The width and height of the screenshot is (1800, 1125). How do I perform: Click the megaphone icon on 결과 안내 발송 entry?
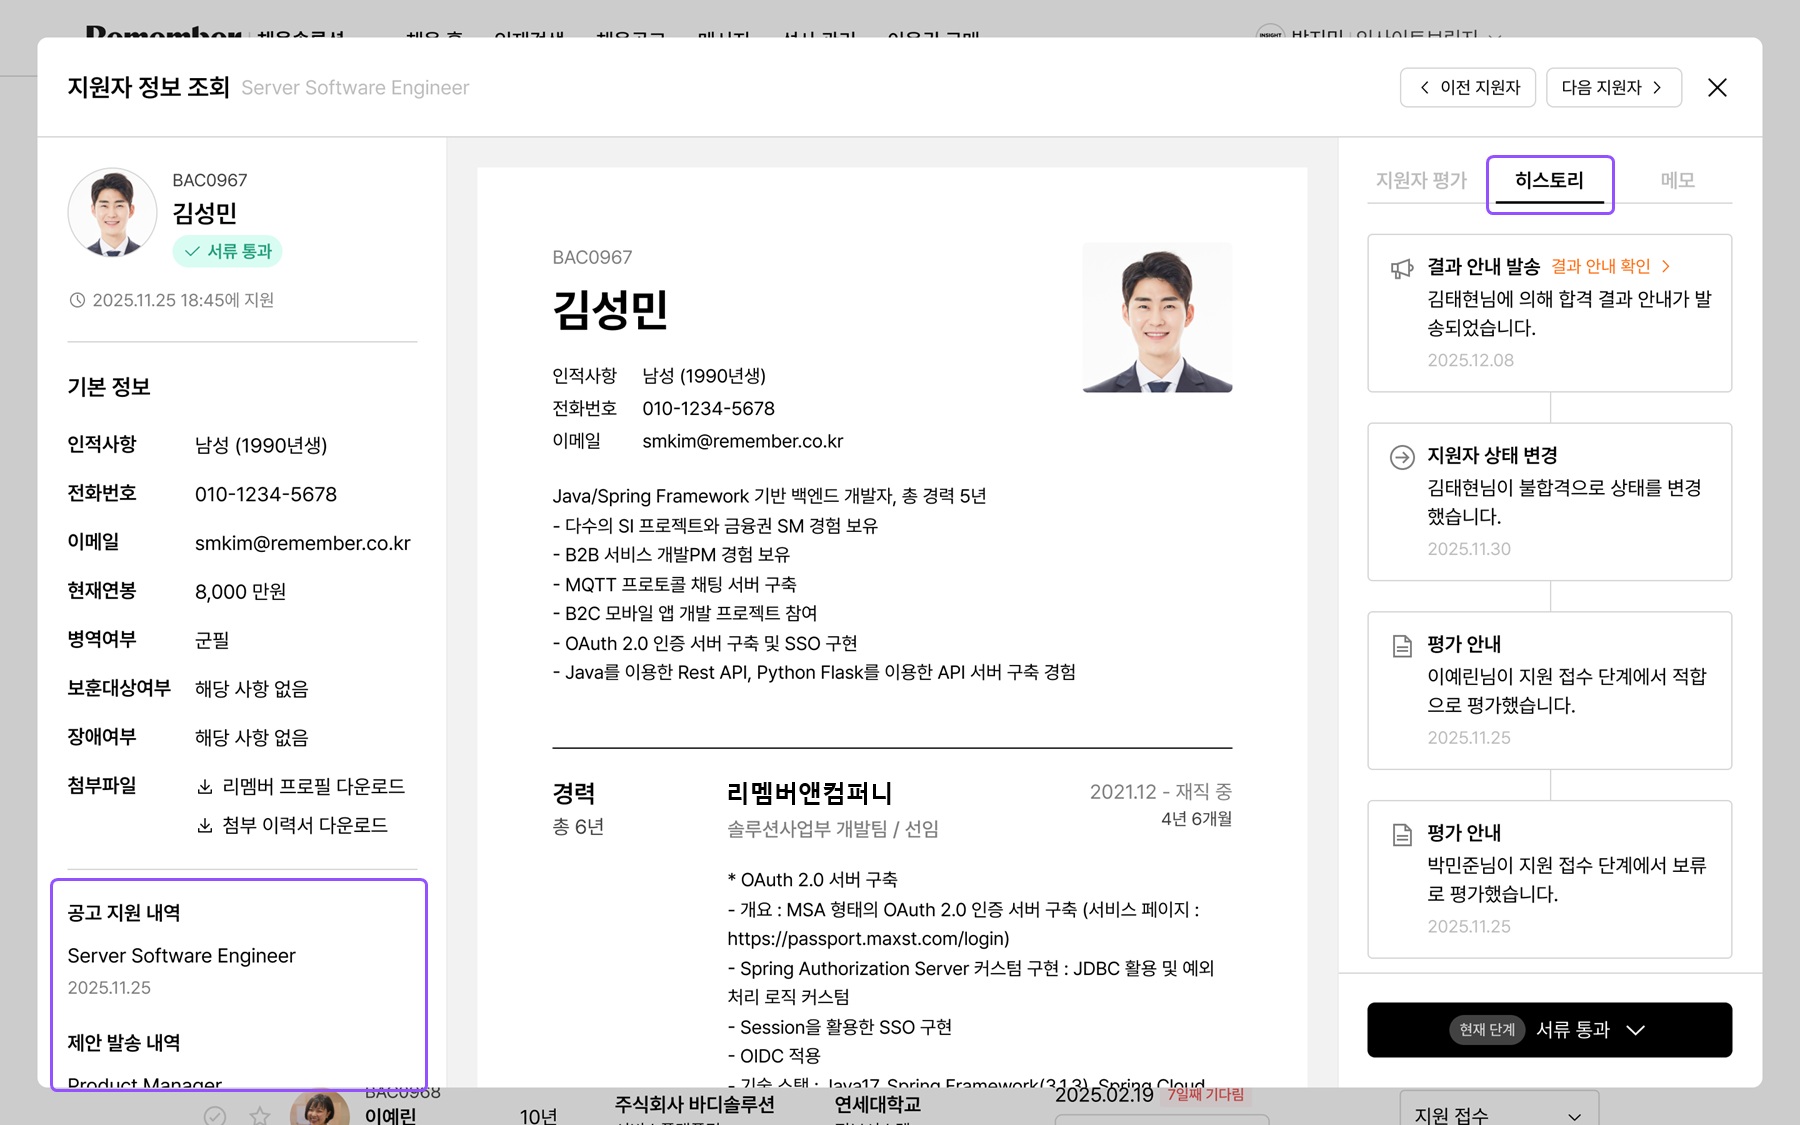[1400, 266]
